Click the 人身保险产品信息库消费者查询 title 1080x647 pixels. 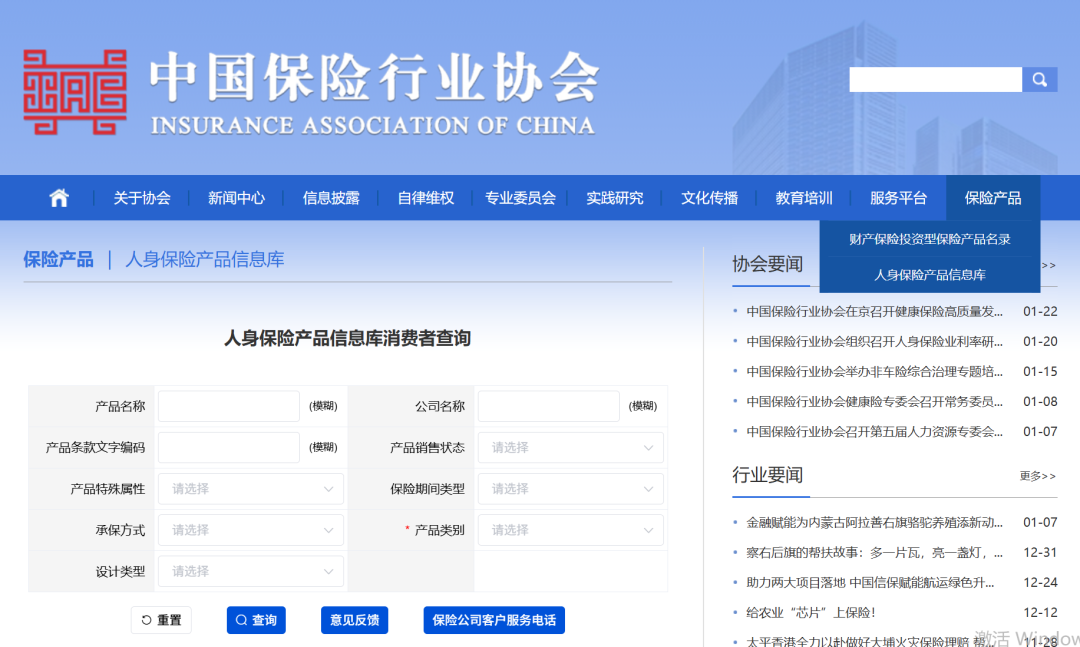347,338
